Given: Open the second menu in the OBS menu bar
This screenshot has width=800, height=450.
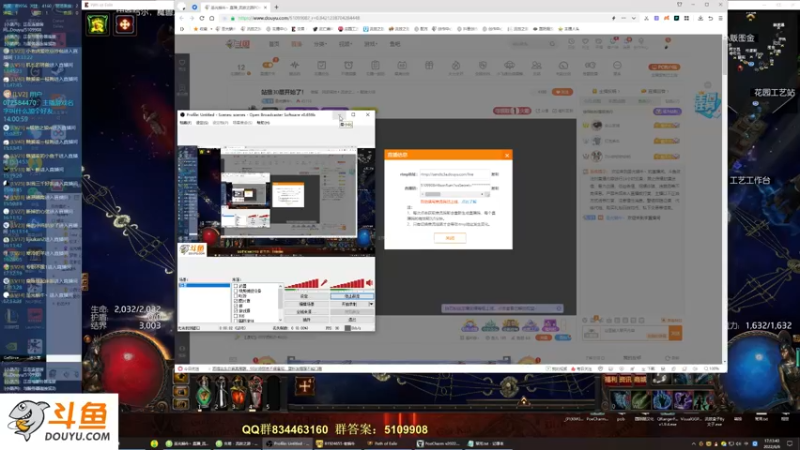Looking at the screenshot, I should (x=203, y=123).
